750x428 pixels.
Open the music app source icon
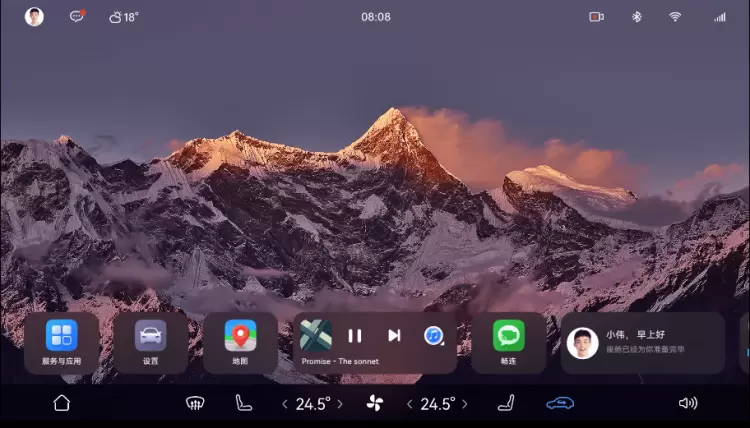click(434, 336)
